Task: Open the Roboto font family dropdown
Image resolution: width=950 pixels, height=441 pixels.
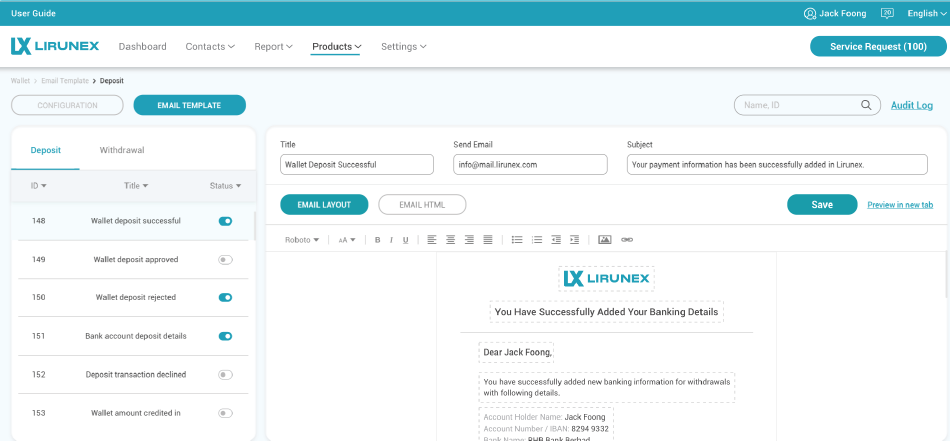Action: [x=302, y=240]
